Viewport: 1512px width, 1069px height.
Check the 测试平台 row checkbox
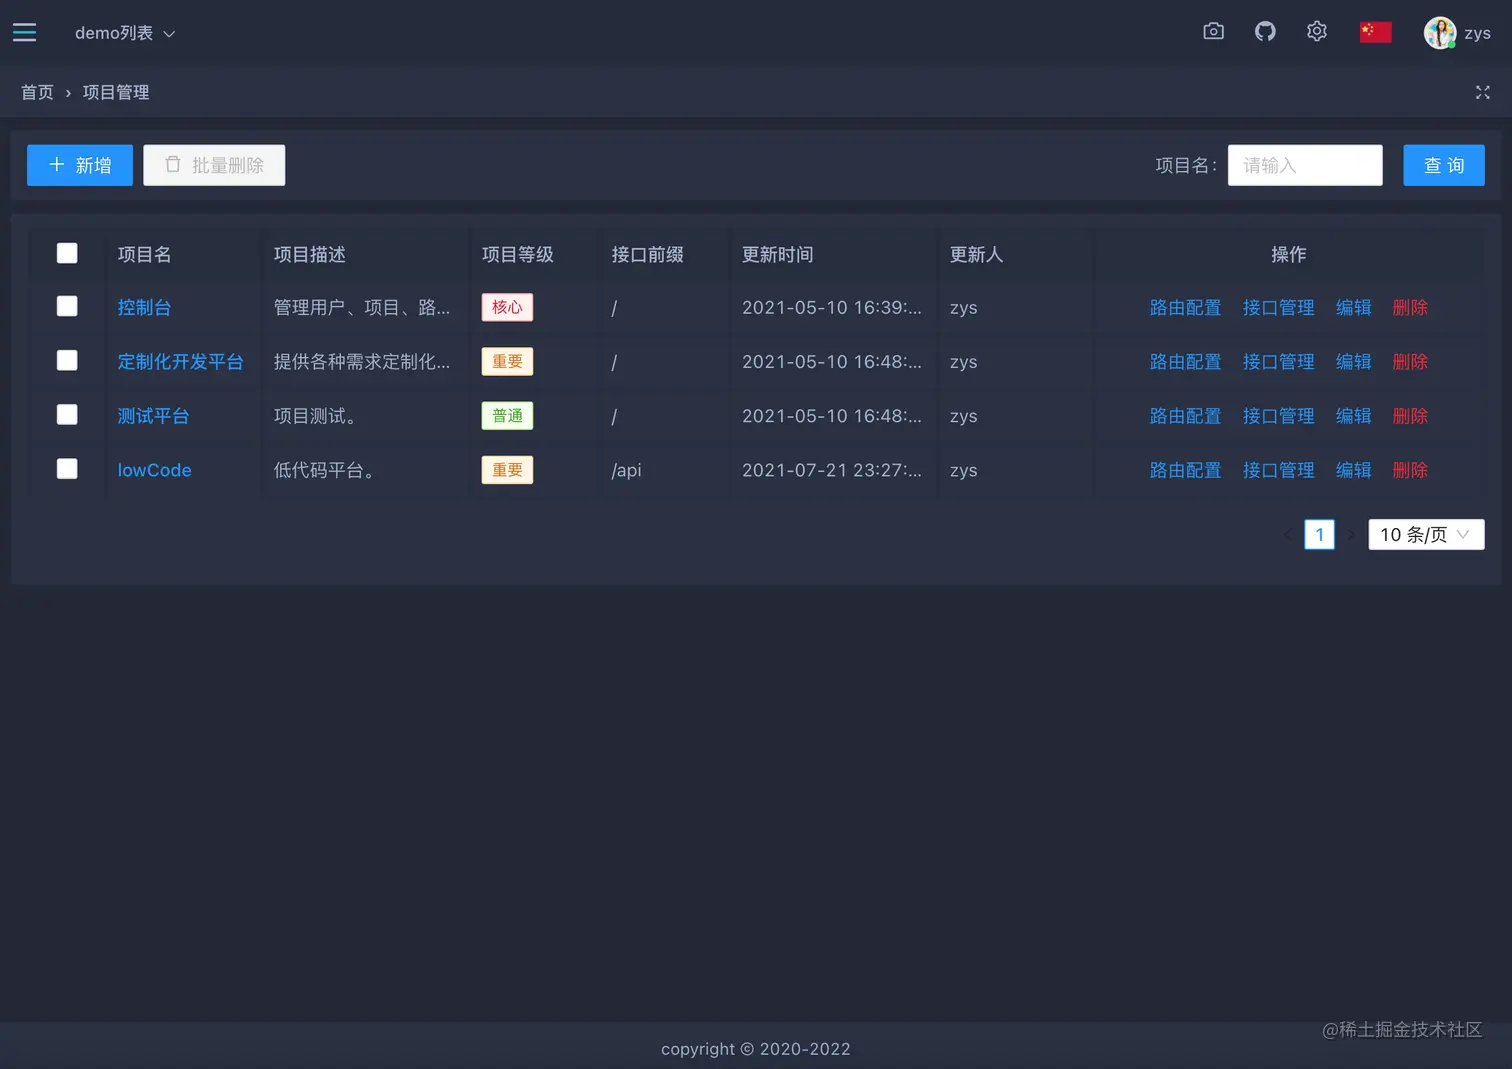[x=67, y=414]
